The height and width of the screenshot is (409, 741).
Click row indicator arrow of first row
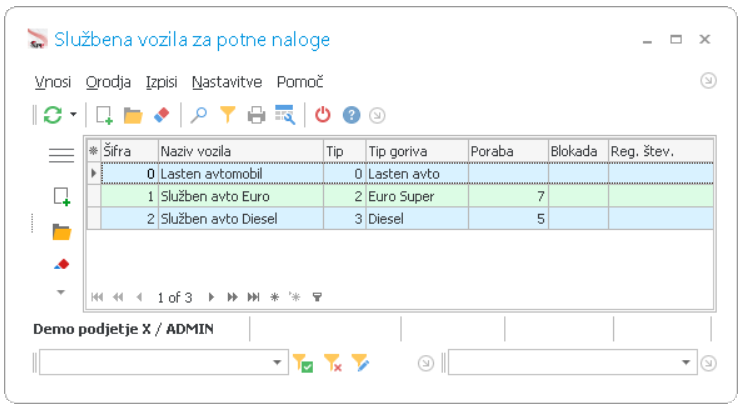click(94, 174)
